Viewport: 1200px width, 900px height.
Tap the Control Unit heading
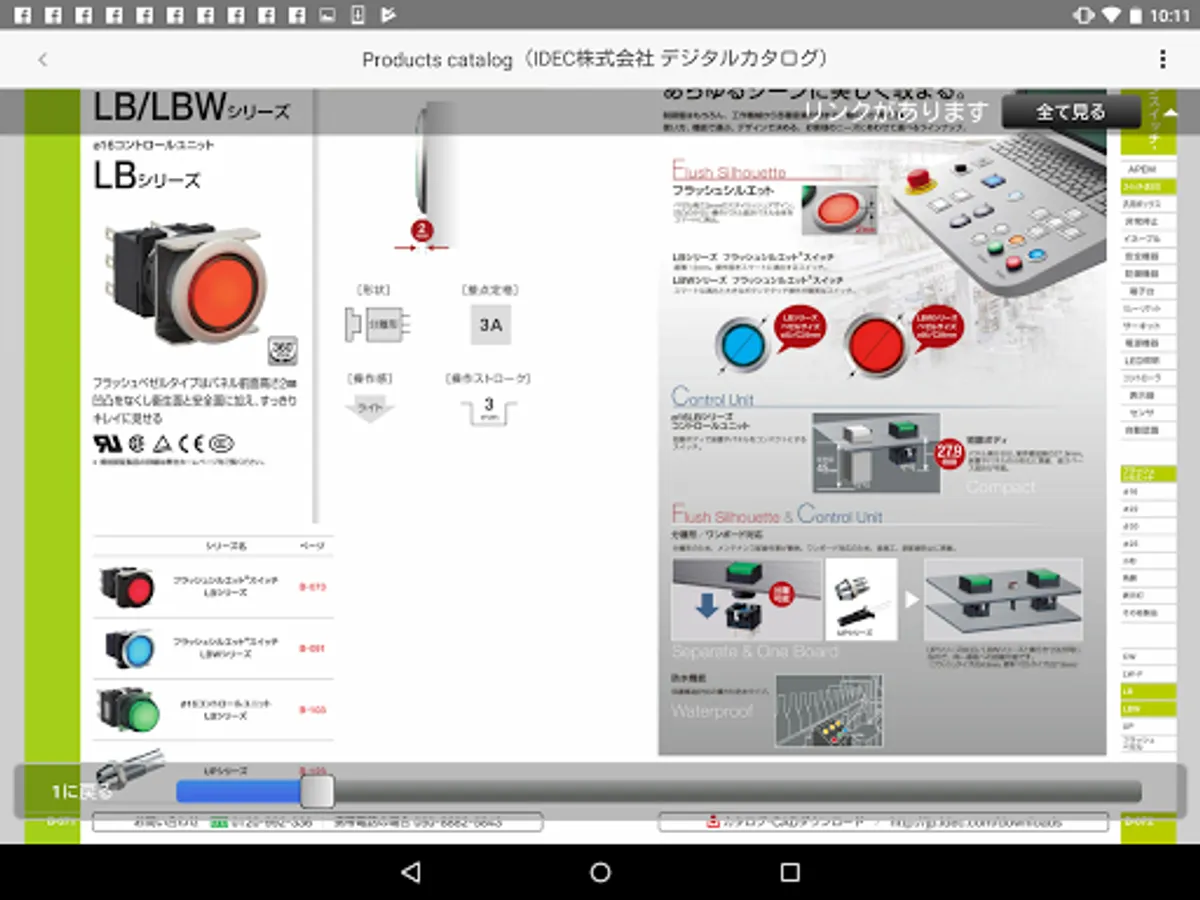click(x=713, y=398)
